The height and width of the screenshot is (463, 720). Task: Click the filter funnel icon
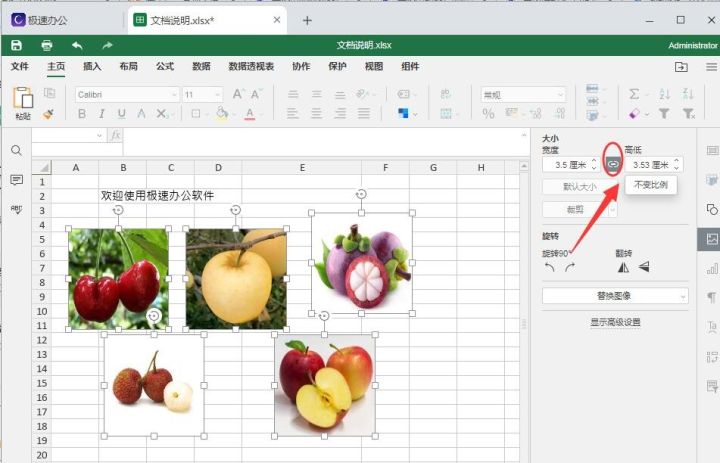click(664, 113)
